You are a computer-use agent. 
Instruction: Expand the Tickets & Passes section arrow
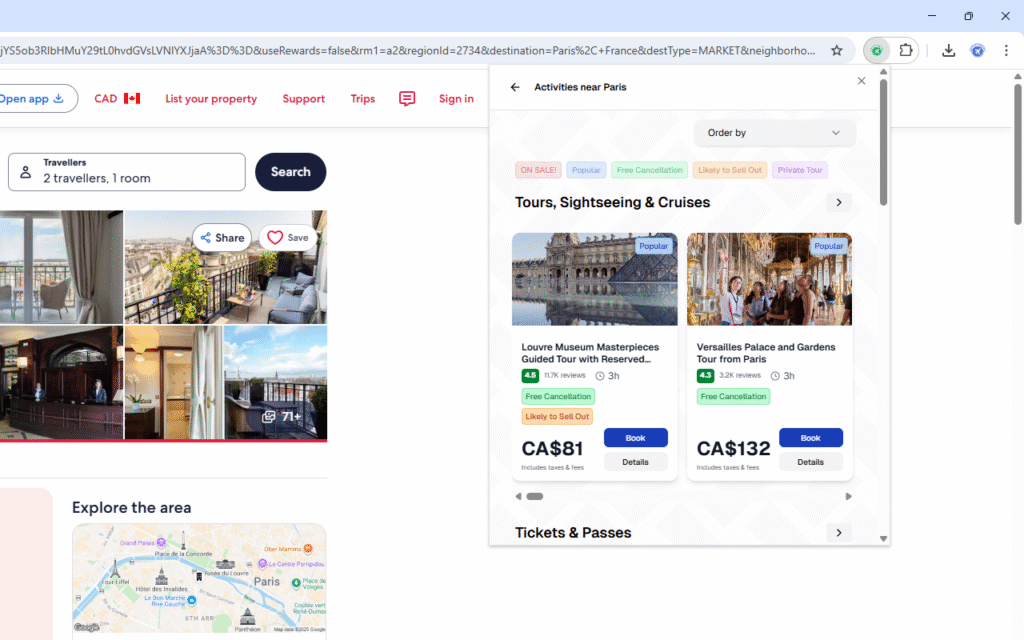point(839,533)
